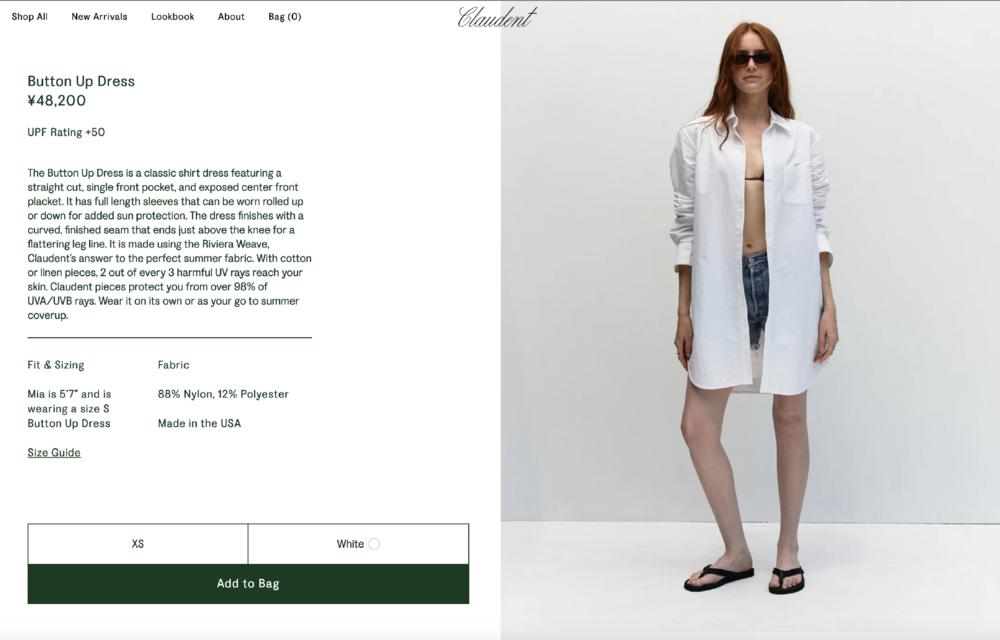This screenshot has height=640, width=1000.
Task: Open the Shop All menu
Action: [x=29, y=17]
